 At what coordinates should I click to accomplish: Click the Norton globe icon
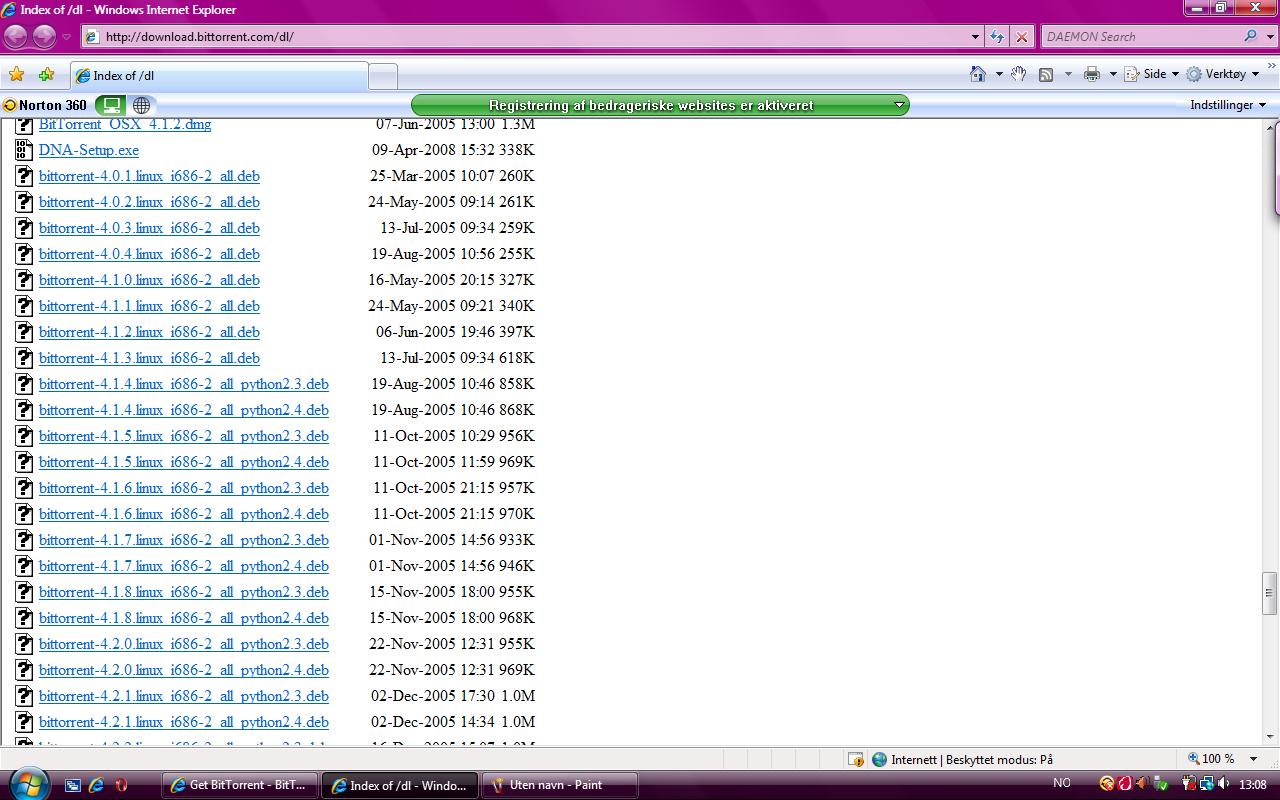pyautogui.click(x=141, y=105)
